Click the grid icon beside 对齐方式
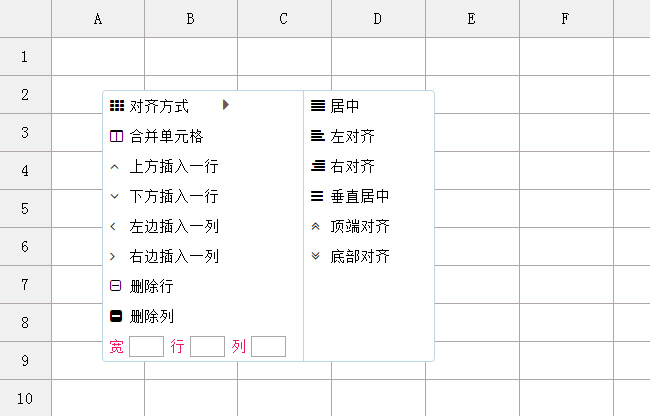This screenshot has width=650, height=416. tap(116, 106)
